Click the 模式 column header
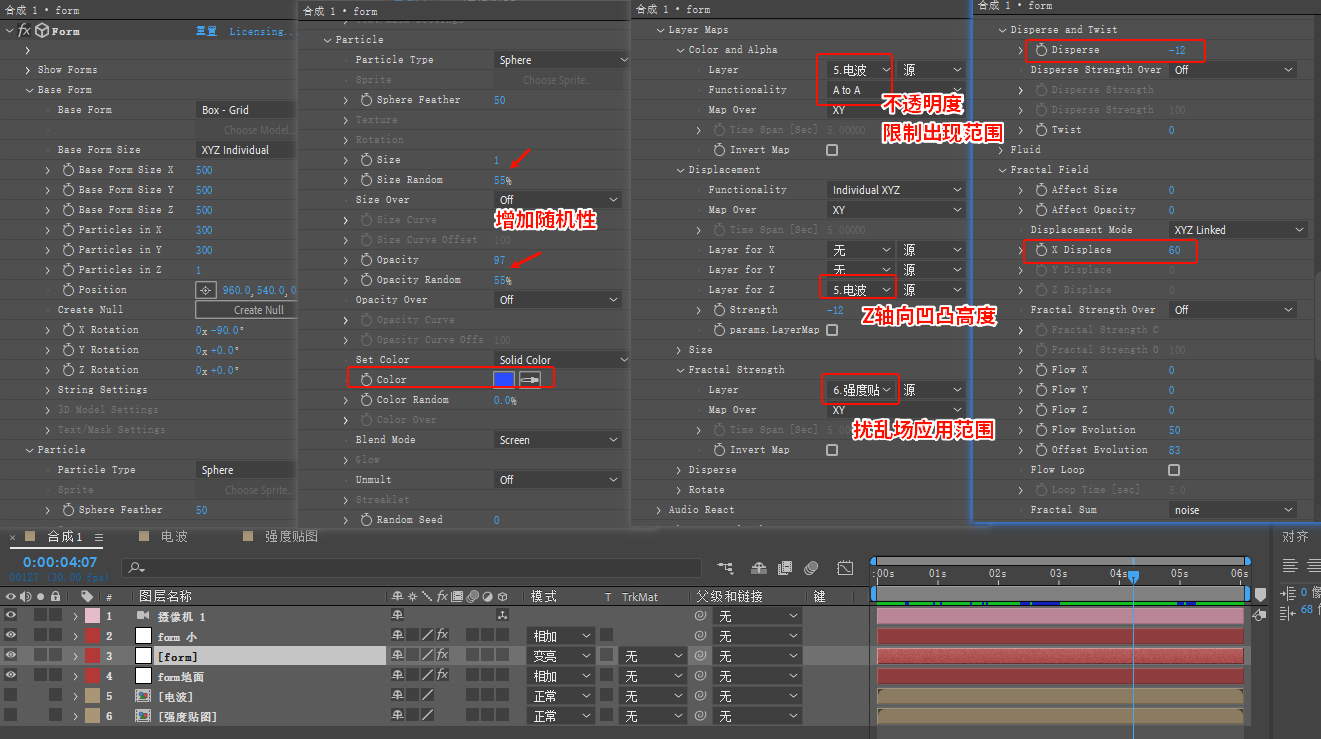 point(543,597)
